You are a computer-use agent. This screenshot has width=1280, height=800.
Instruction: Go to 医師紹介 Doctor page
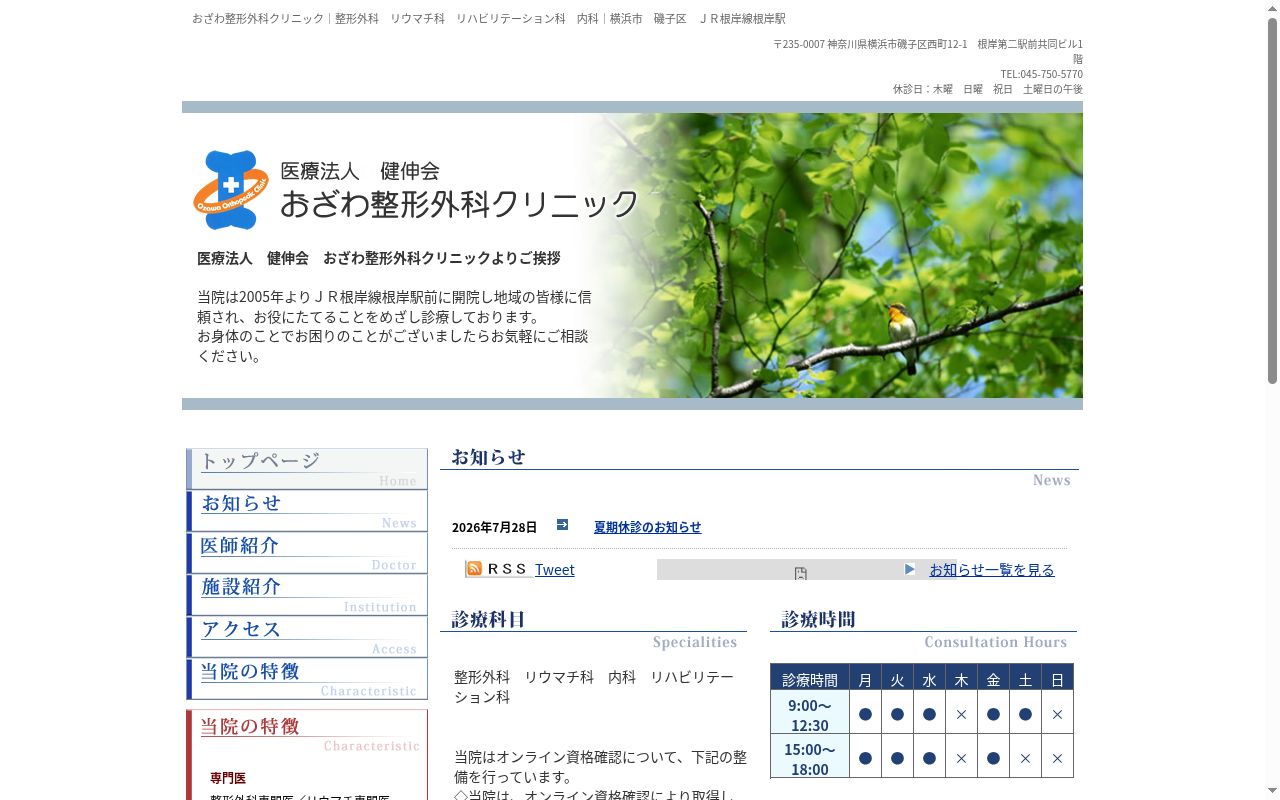(x=307, y=553)
